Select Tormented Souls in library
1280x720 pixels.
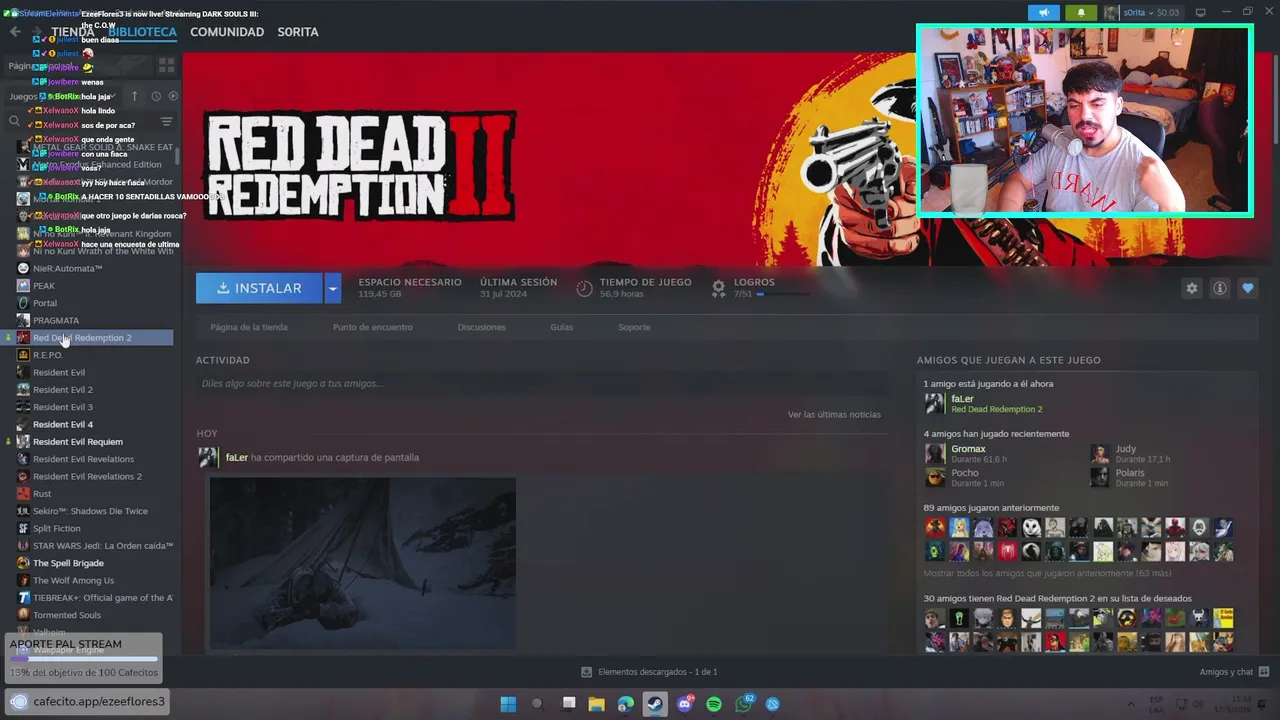tap(67, 615)
